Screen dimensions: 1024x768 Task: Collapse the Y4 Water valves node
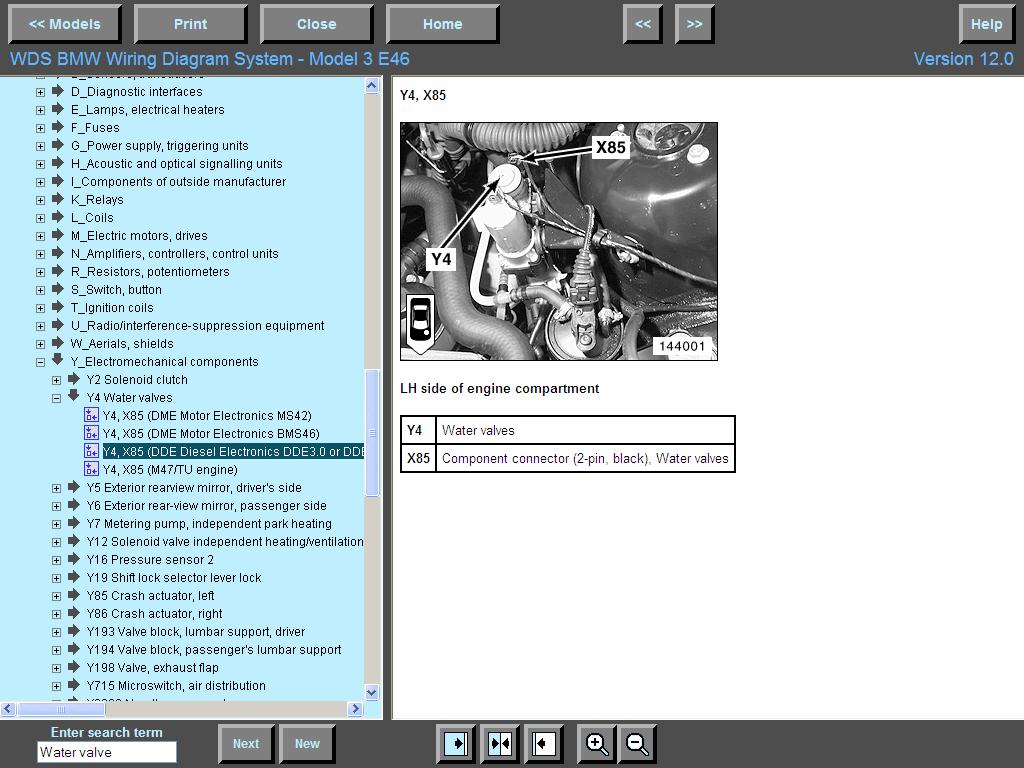pos(56,398)
